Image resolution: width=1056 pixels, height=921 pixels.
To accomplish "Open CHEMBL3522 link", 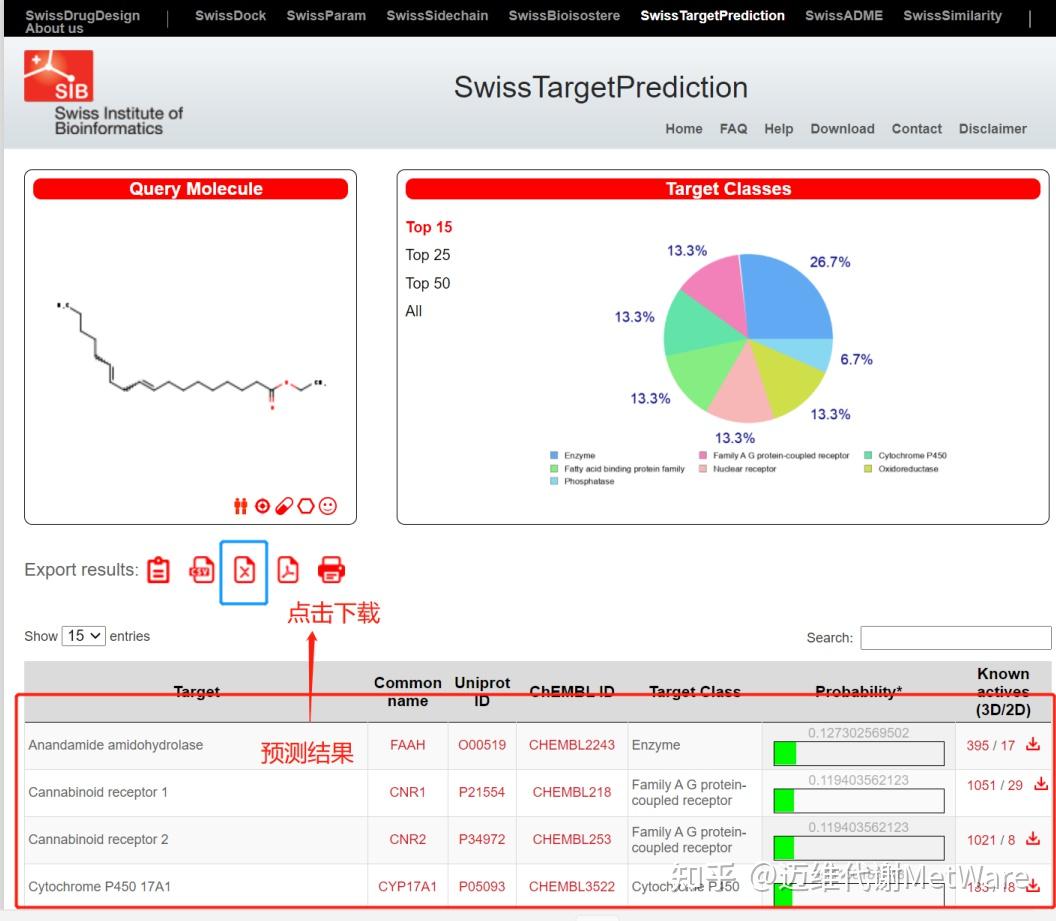I will pos(572,886).
